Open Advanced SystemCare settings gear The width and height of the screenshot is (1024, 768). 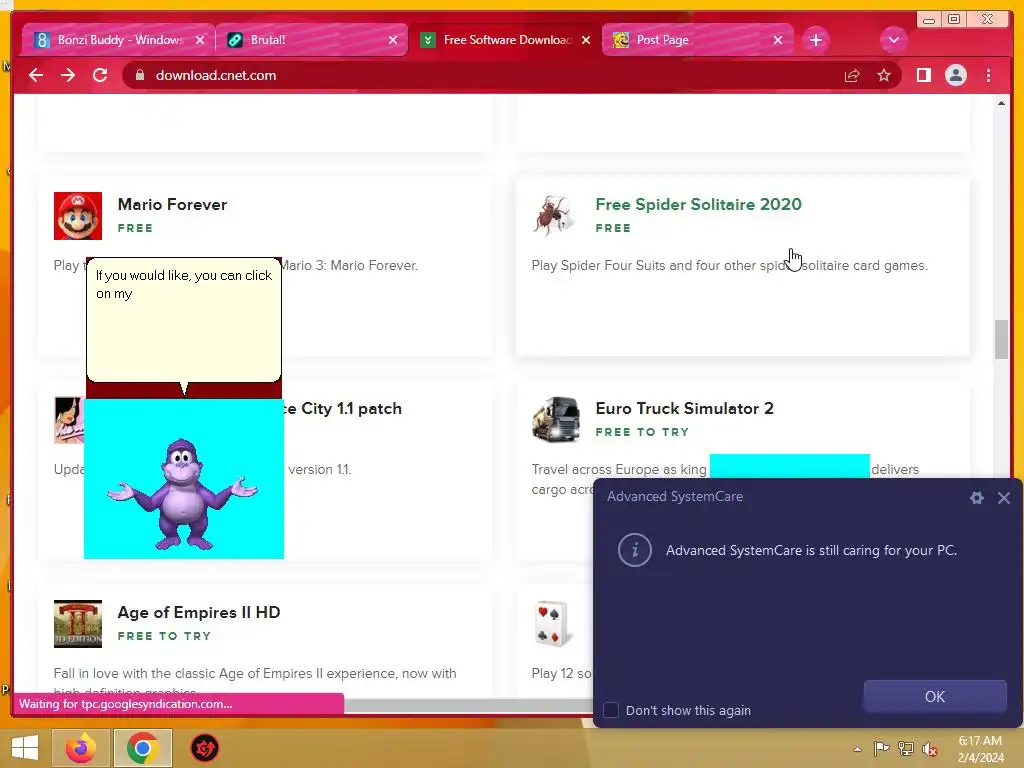coord(976,498)
